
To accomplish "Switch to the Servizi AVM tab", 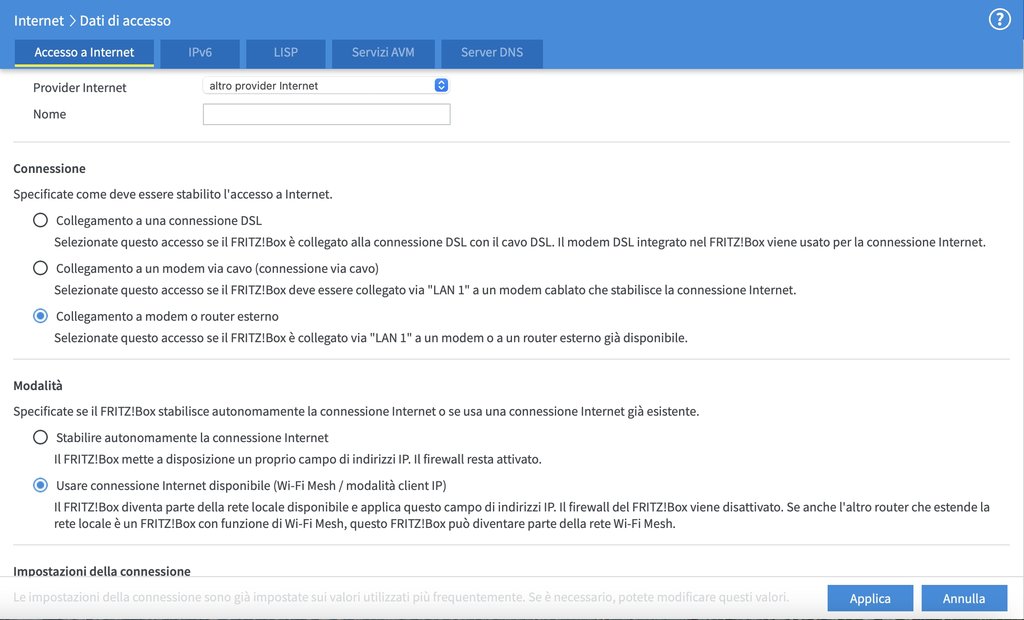I will 383,52.
